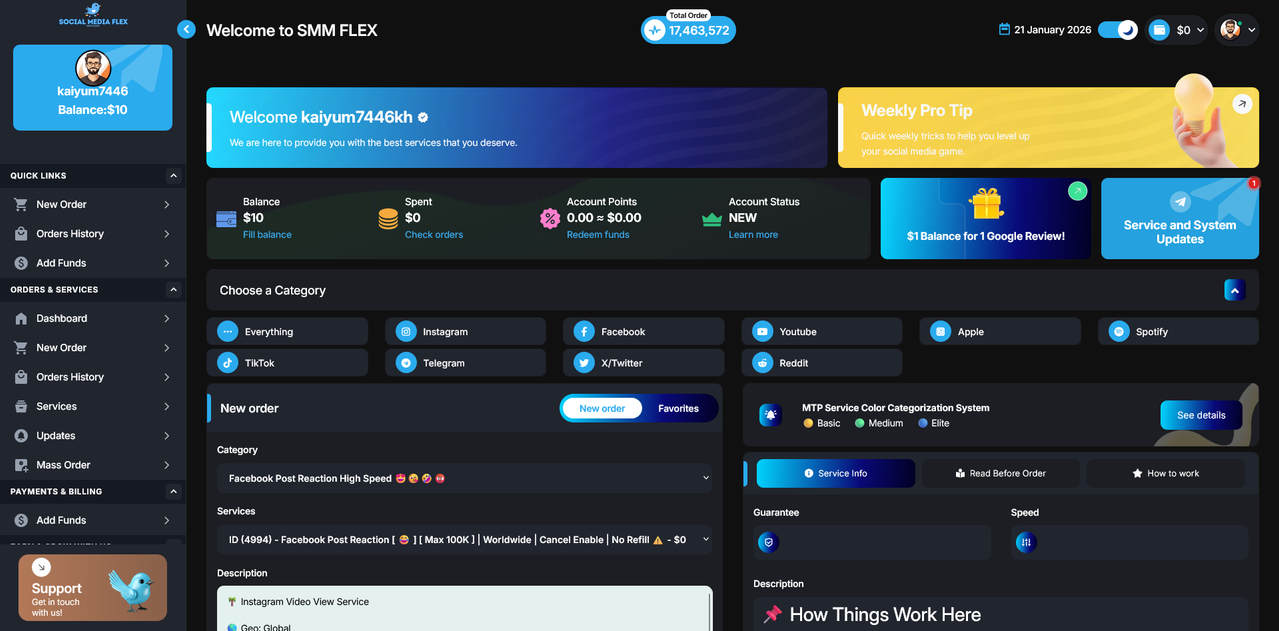Open Updates in the sidebar
Image resolution: width=1279 pixels, height=631 pixels.
point(93,436)
